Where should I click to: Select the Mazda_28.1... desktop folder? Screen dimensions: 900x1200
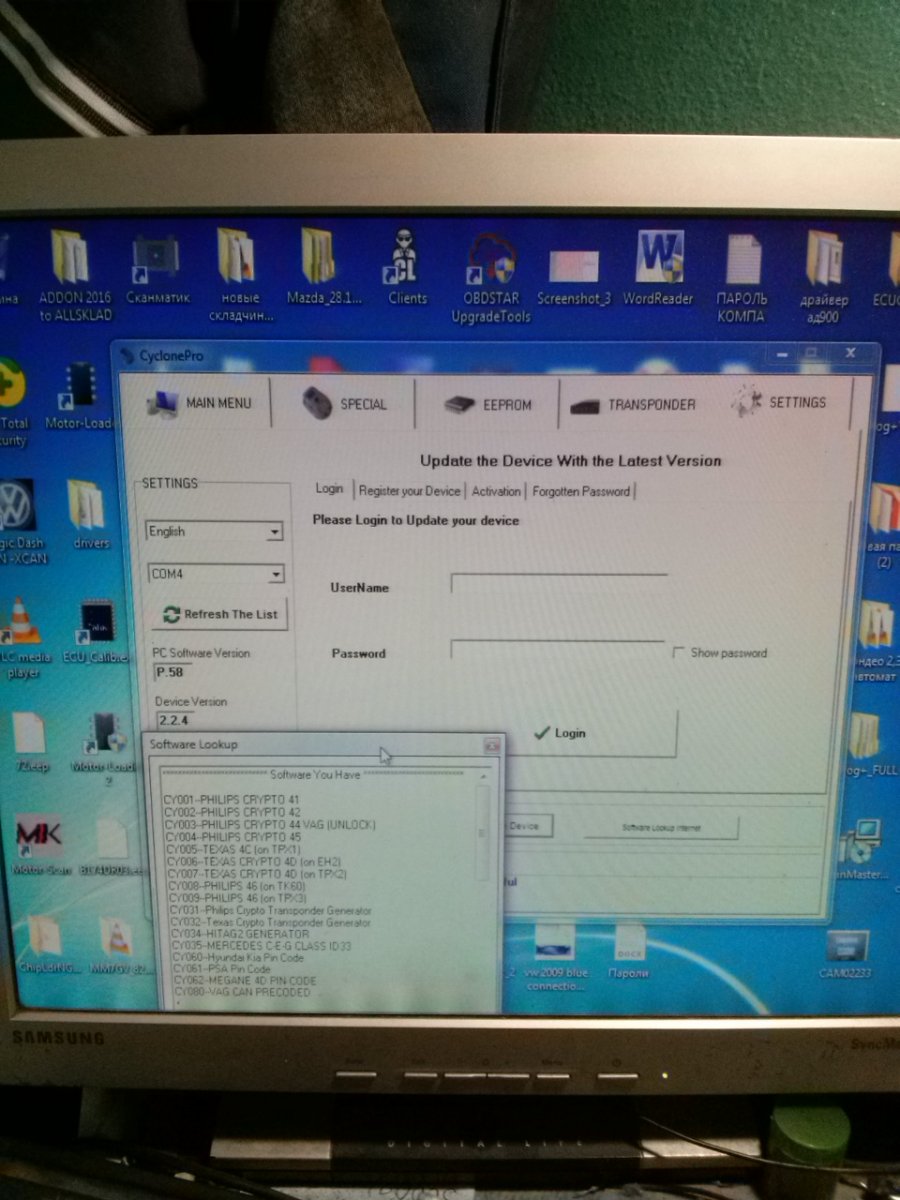324,268
